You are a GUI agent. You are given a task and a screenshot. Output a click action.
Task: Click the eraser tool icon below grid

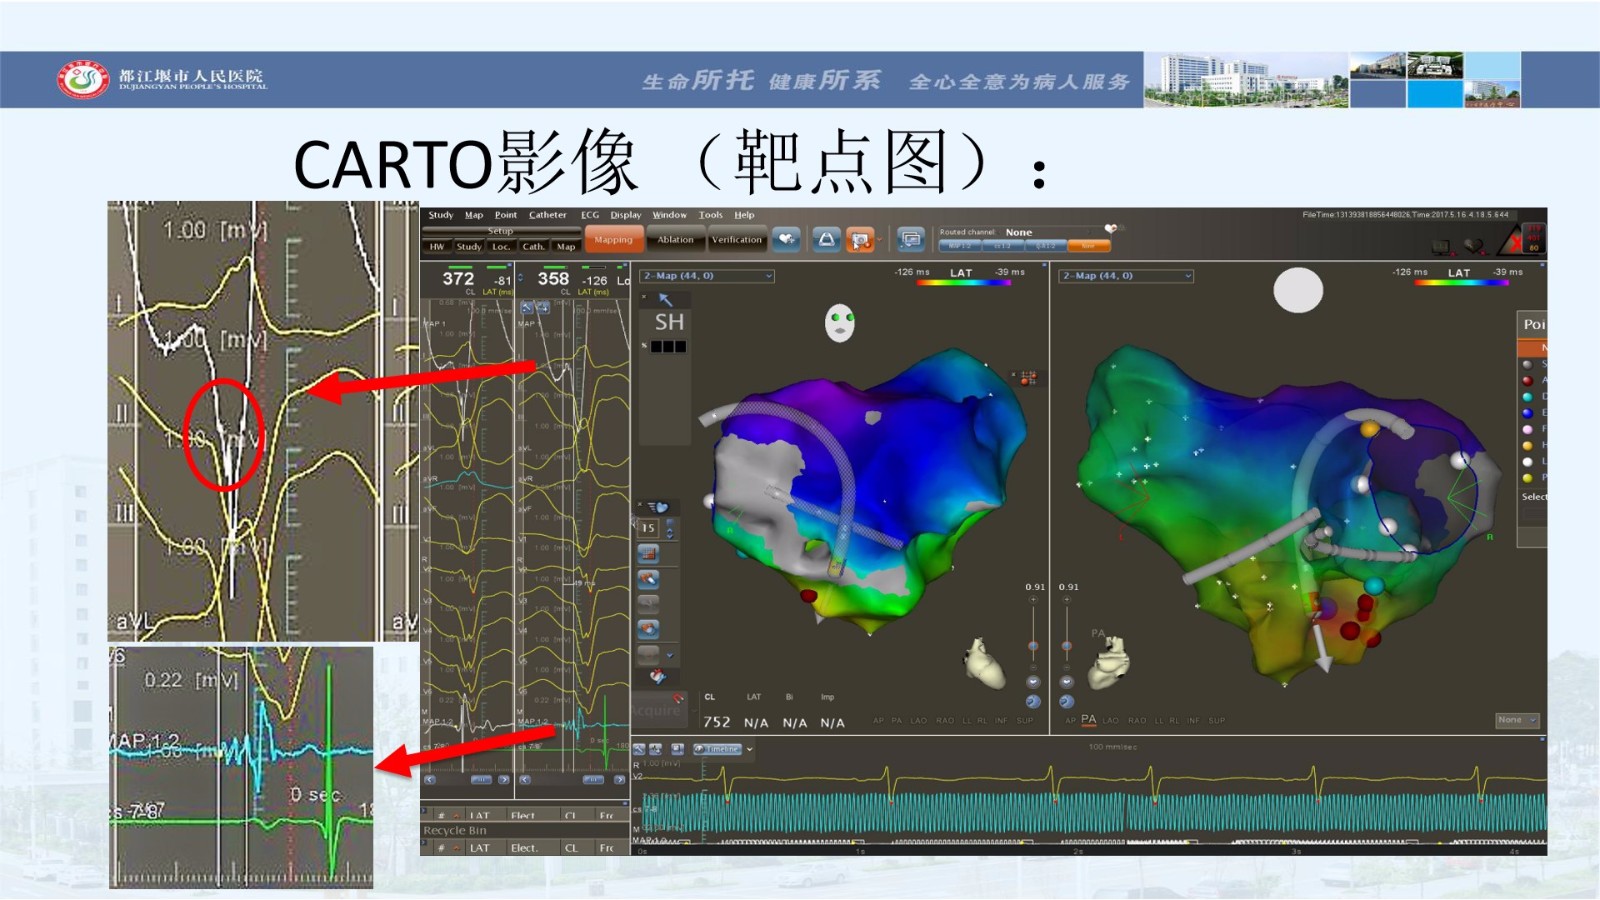tap(648, 578)
